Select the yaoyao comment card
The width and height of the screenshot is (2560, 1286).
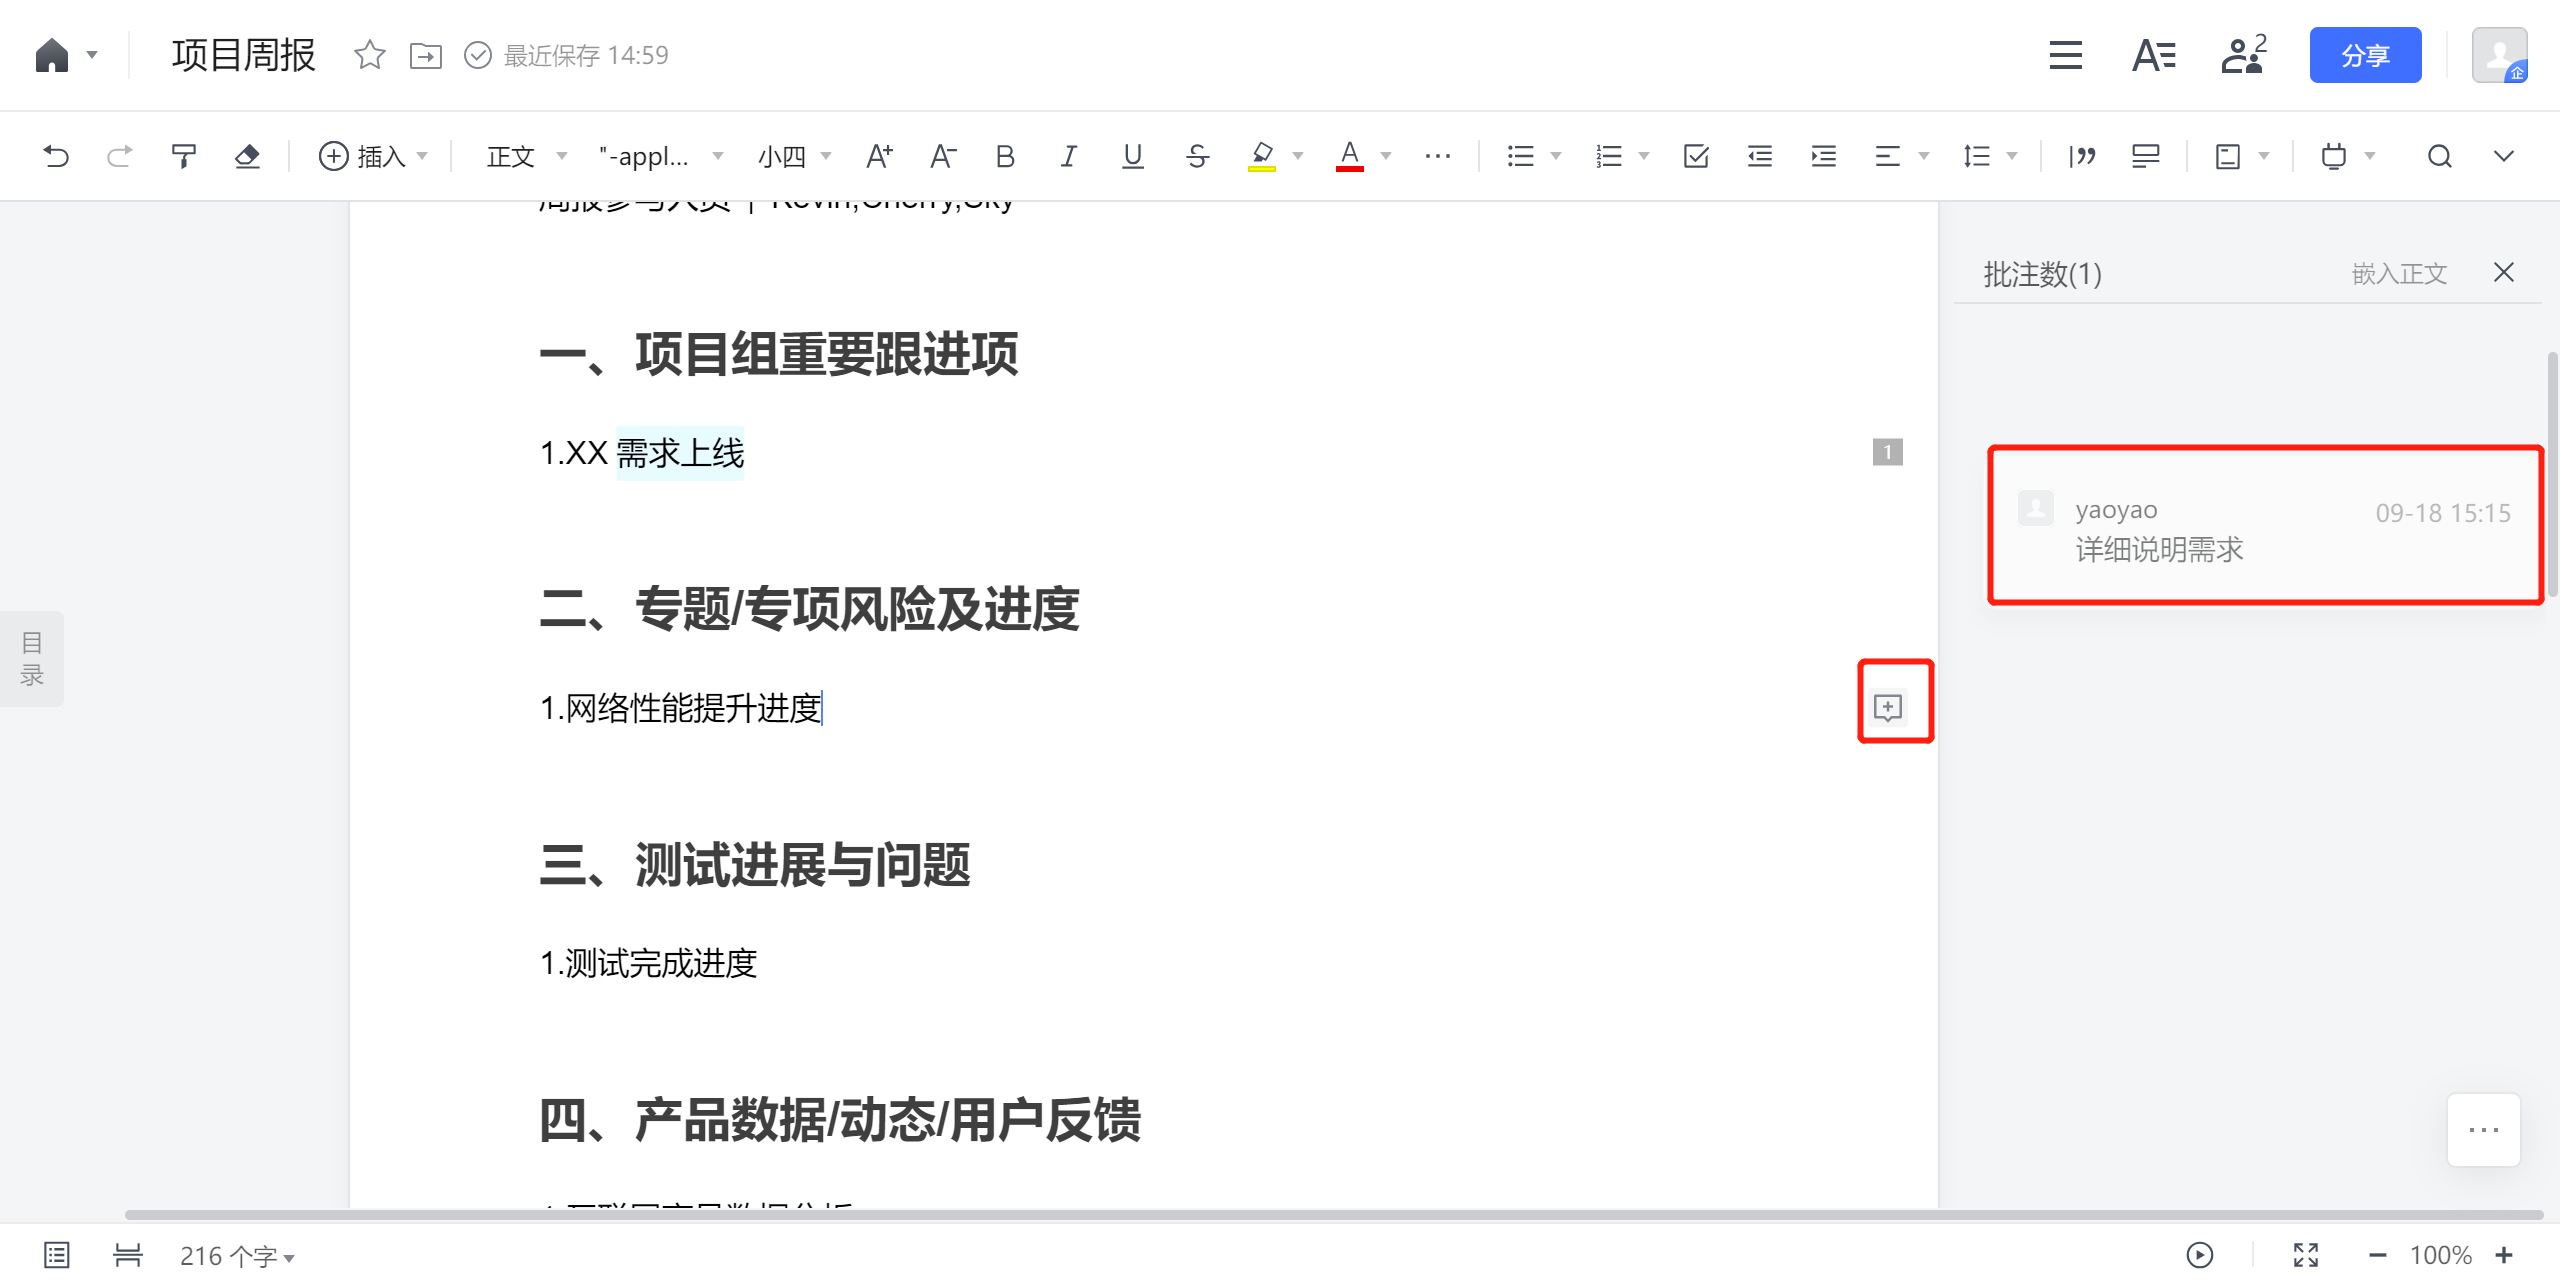(x=2264, y=526)
